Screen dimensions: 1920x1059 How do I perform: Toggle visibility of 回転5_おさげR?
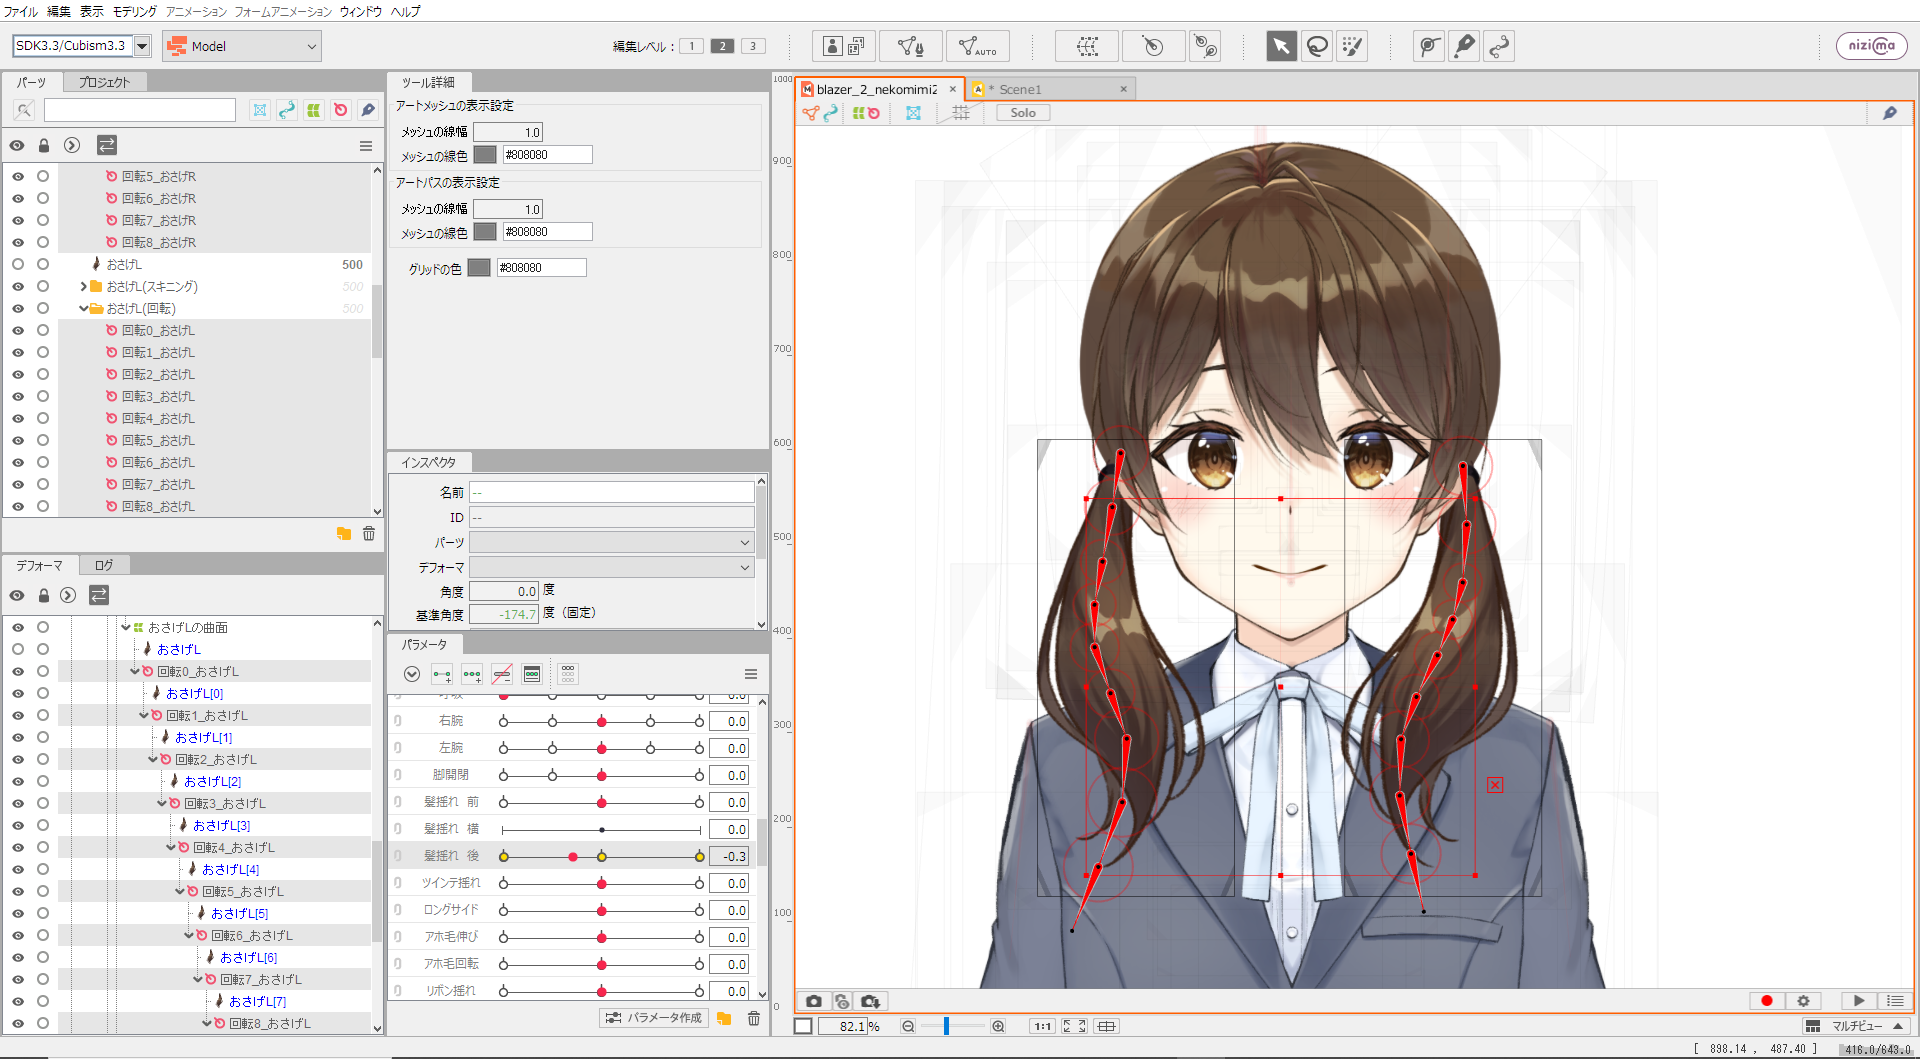pyautogui.click(x=18, y=176)
